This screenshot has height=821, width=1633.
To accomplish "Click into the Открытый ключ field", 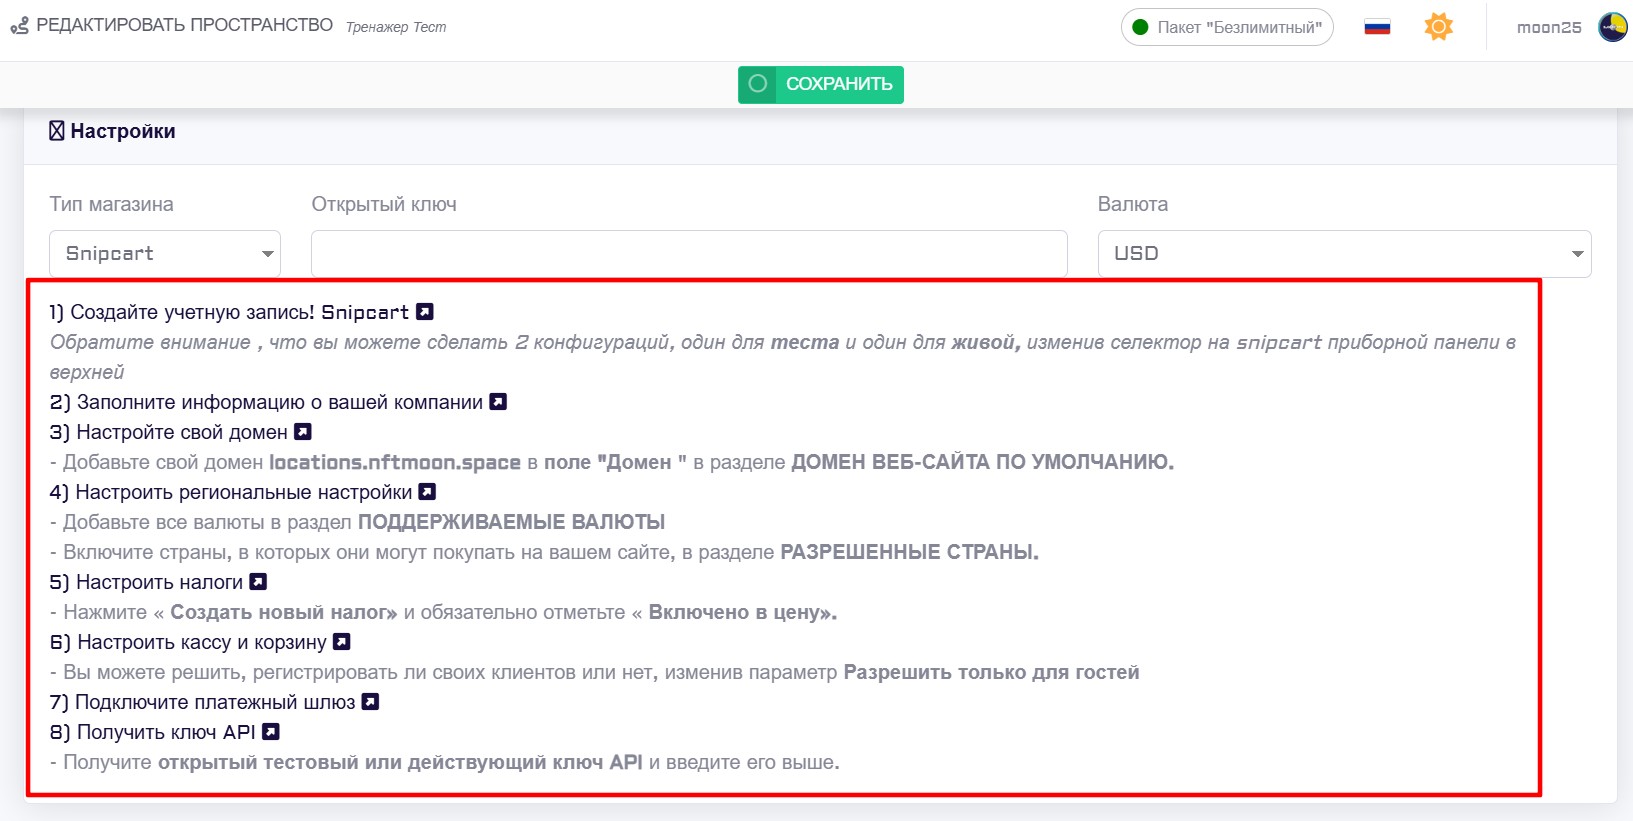I will click(689, 254).
